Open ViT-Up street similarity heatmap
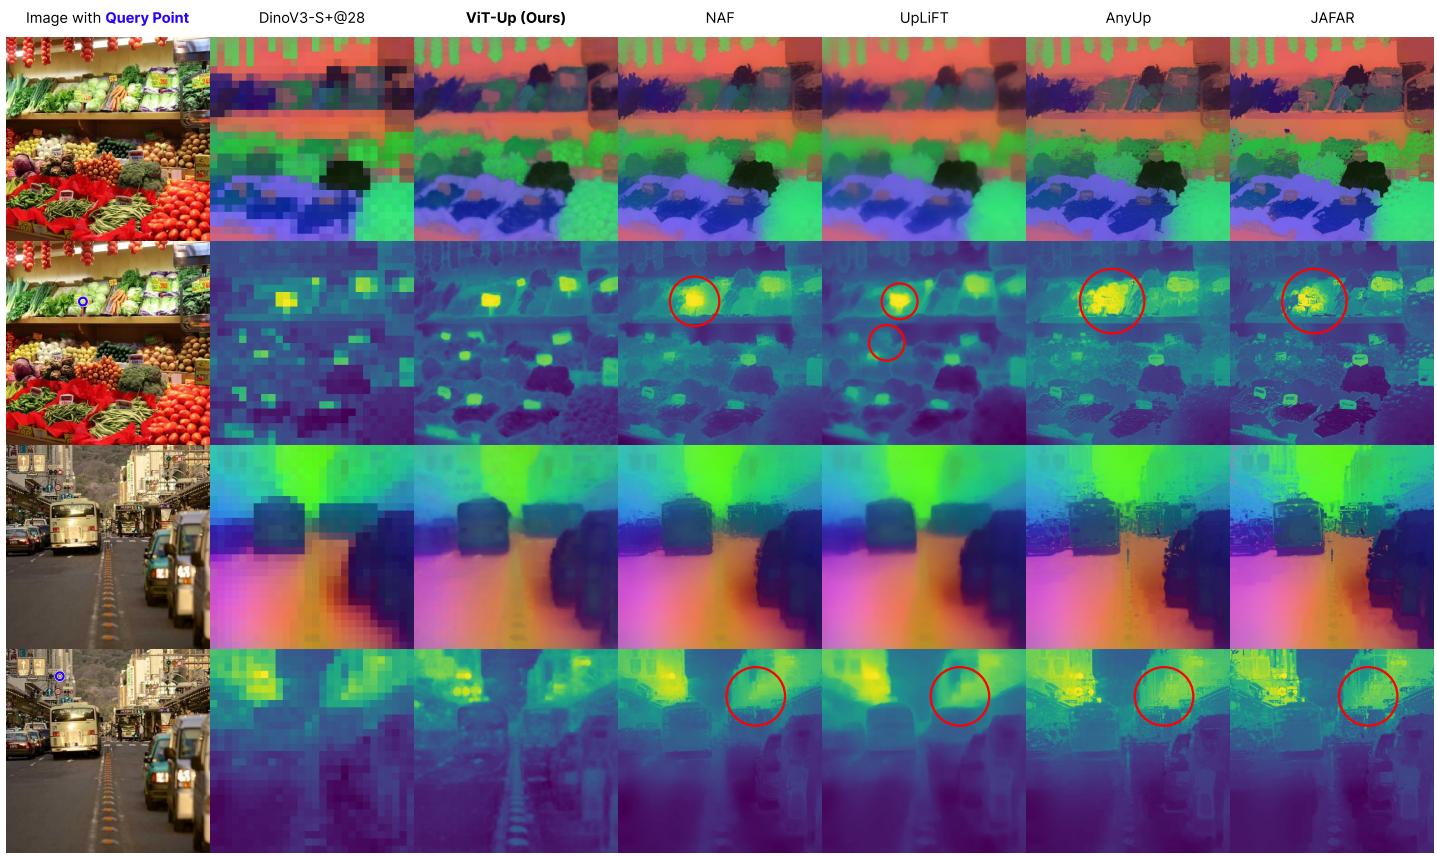 pos(516,751)
